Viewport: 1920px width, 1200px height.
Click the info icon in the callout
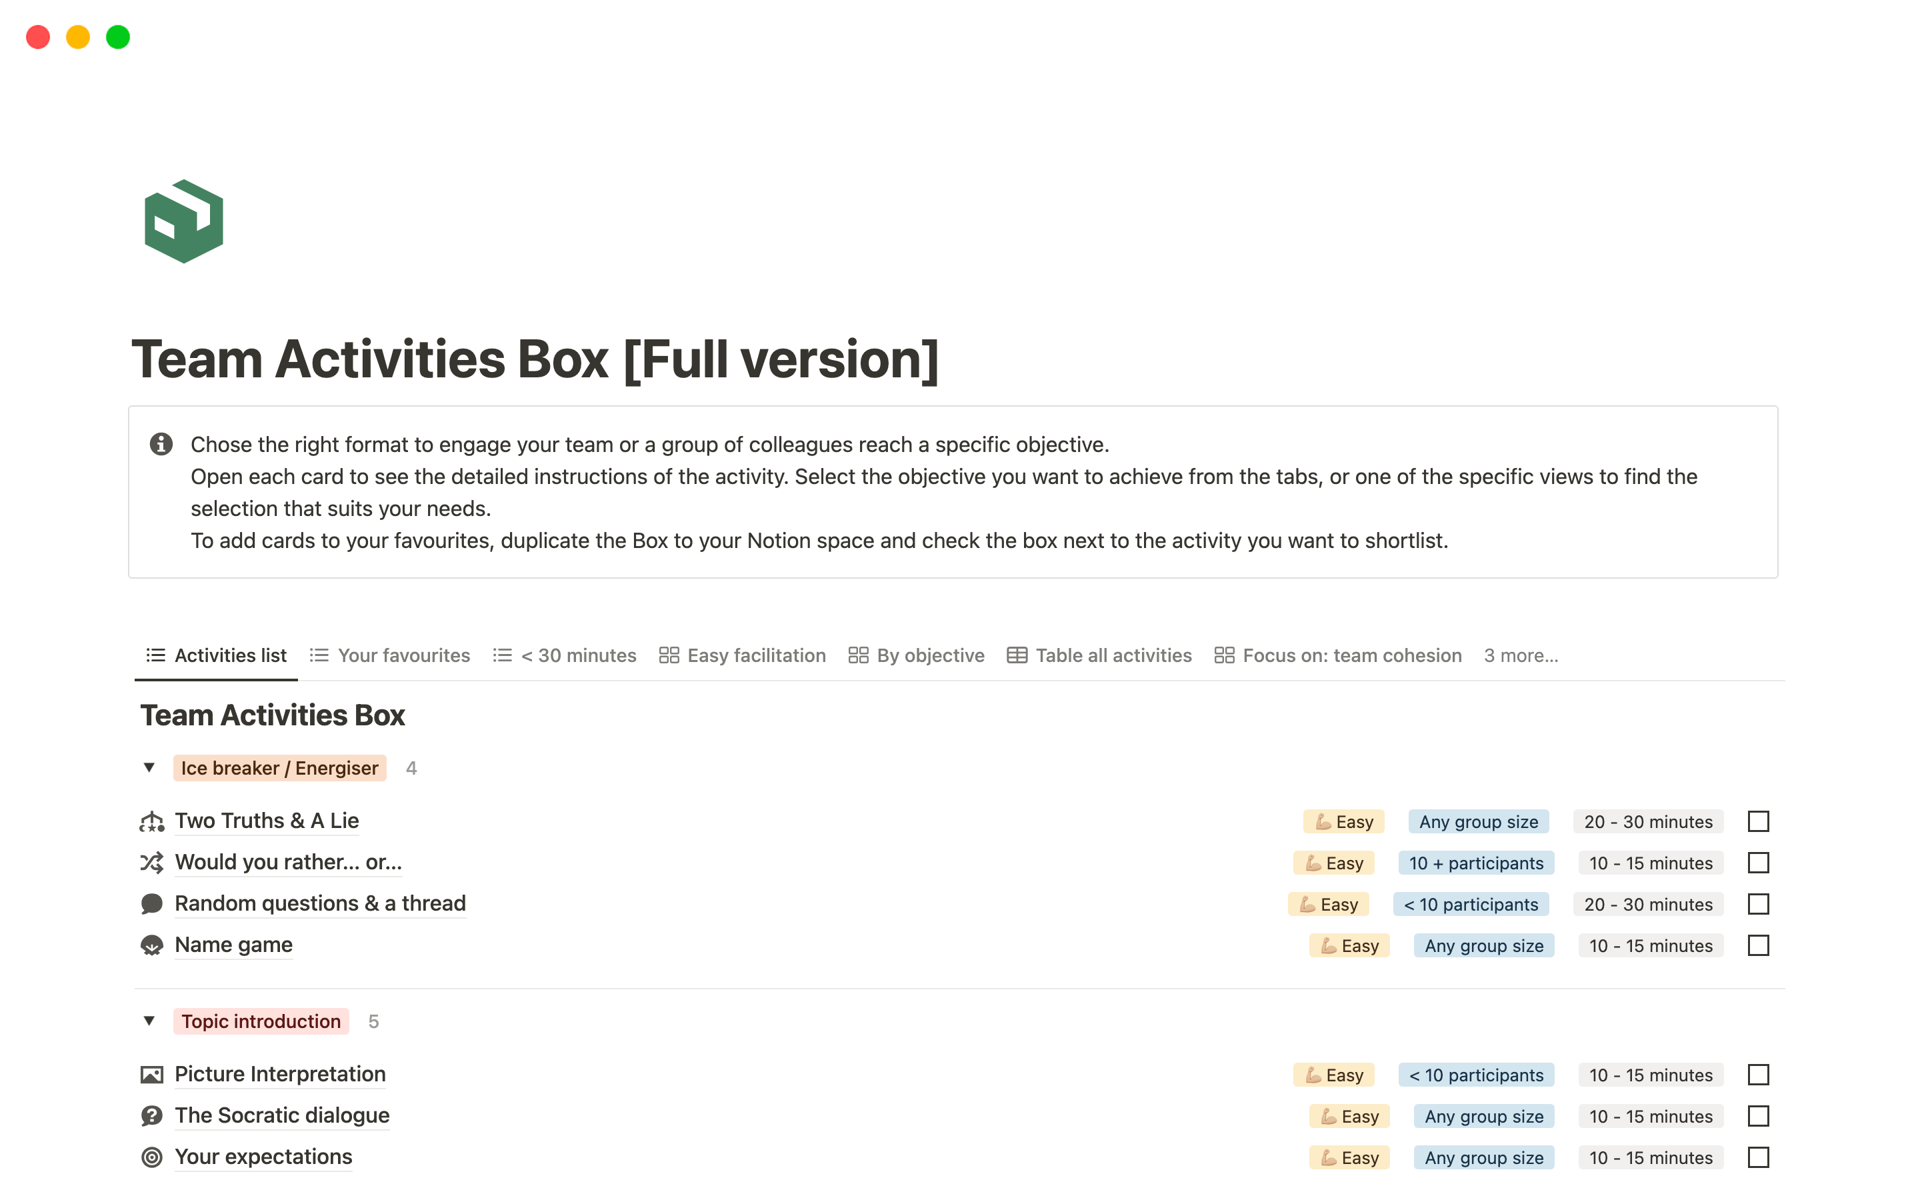point(161,444)
